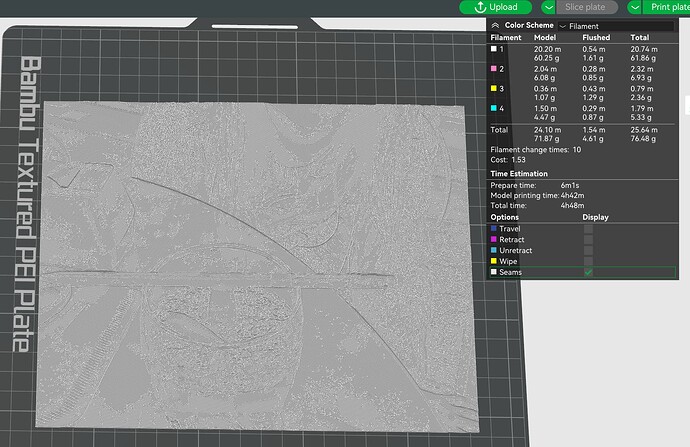Click the sliced lithophane model on the plate
Image resolution: width=690 pixels, height=447 pixels.
pyautogui.click(x=257, y=266)
